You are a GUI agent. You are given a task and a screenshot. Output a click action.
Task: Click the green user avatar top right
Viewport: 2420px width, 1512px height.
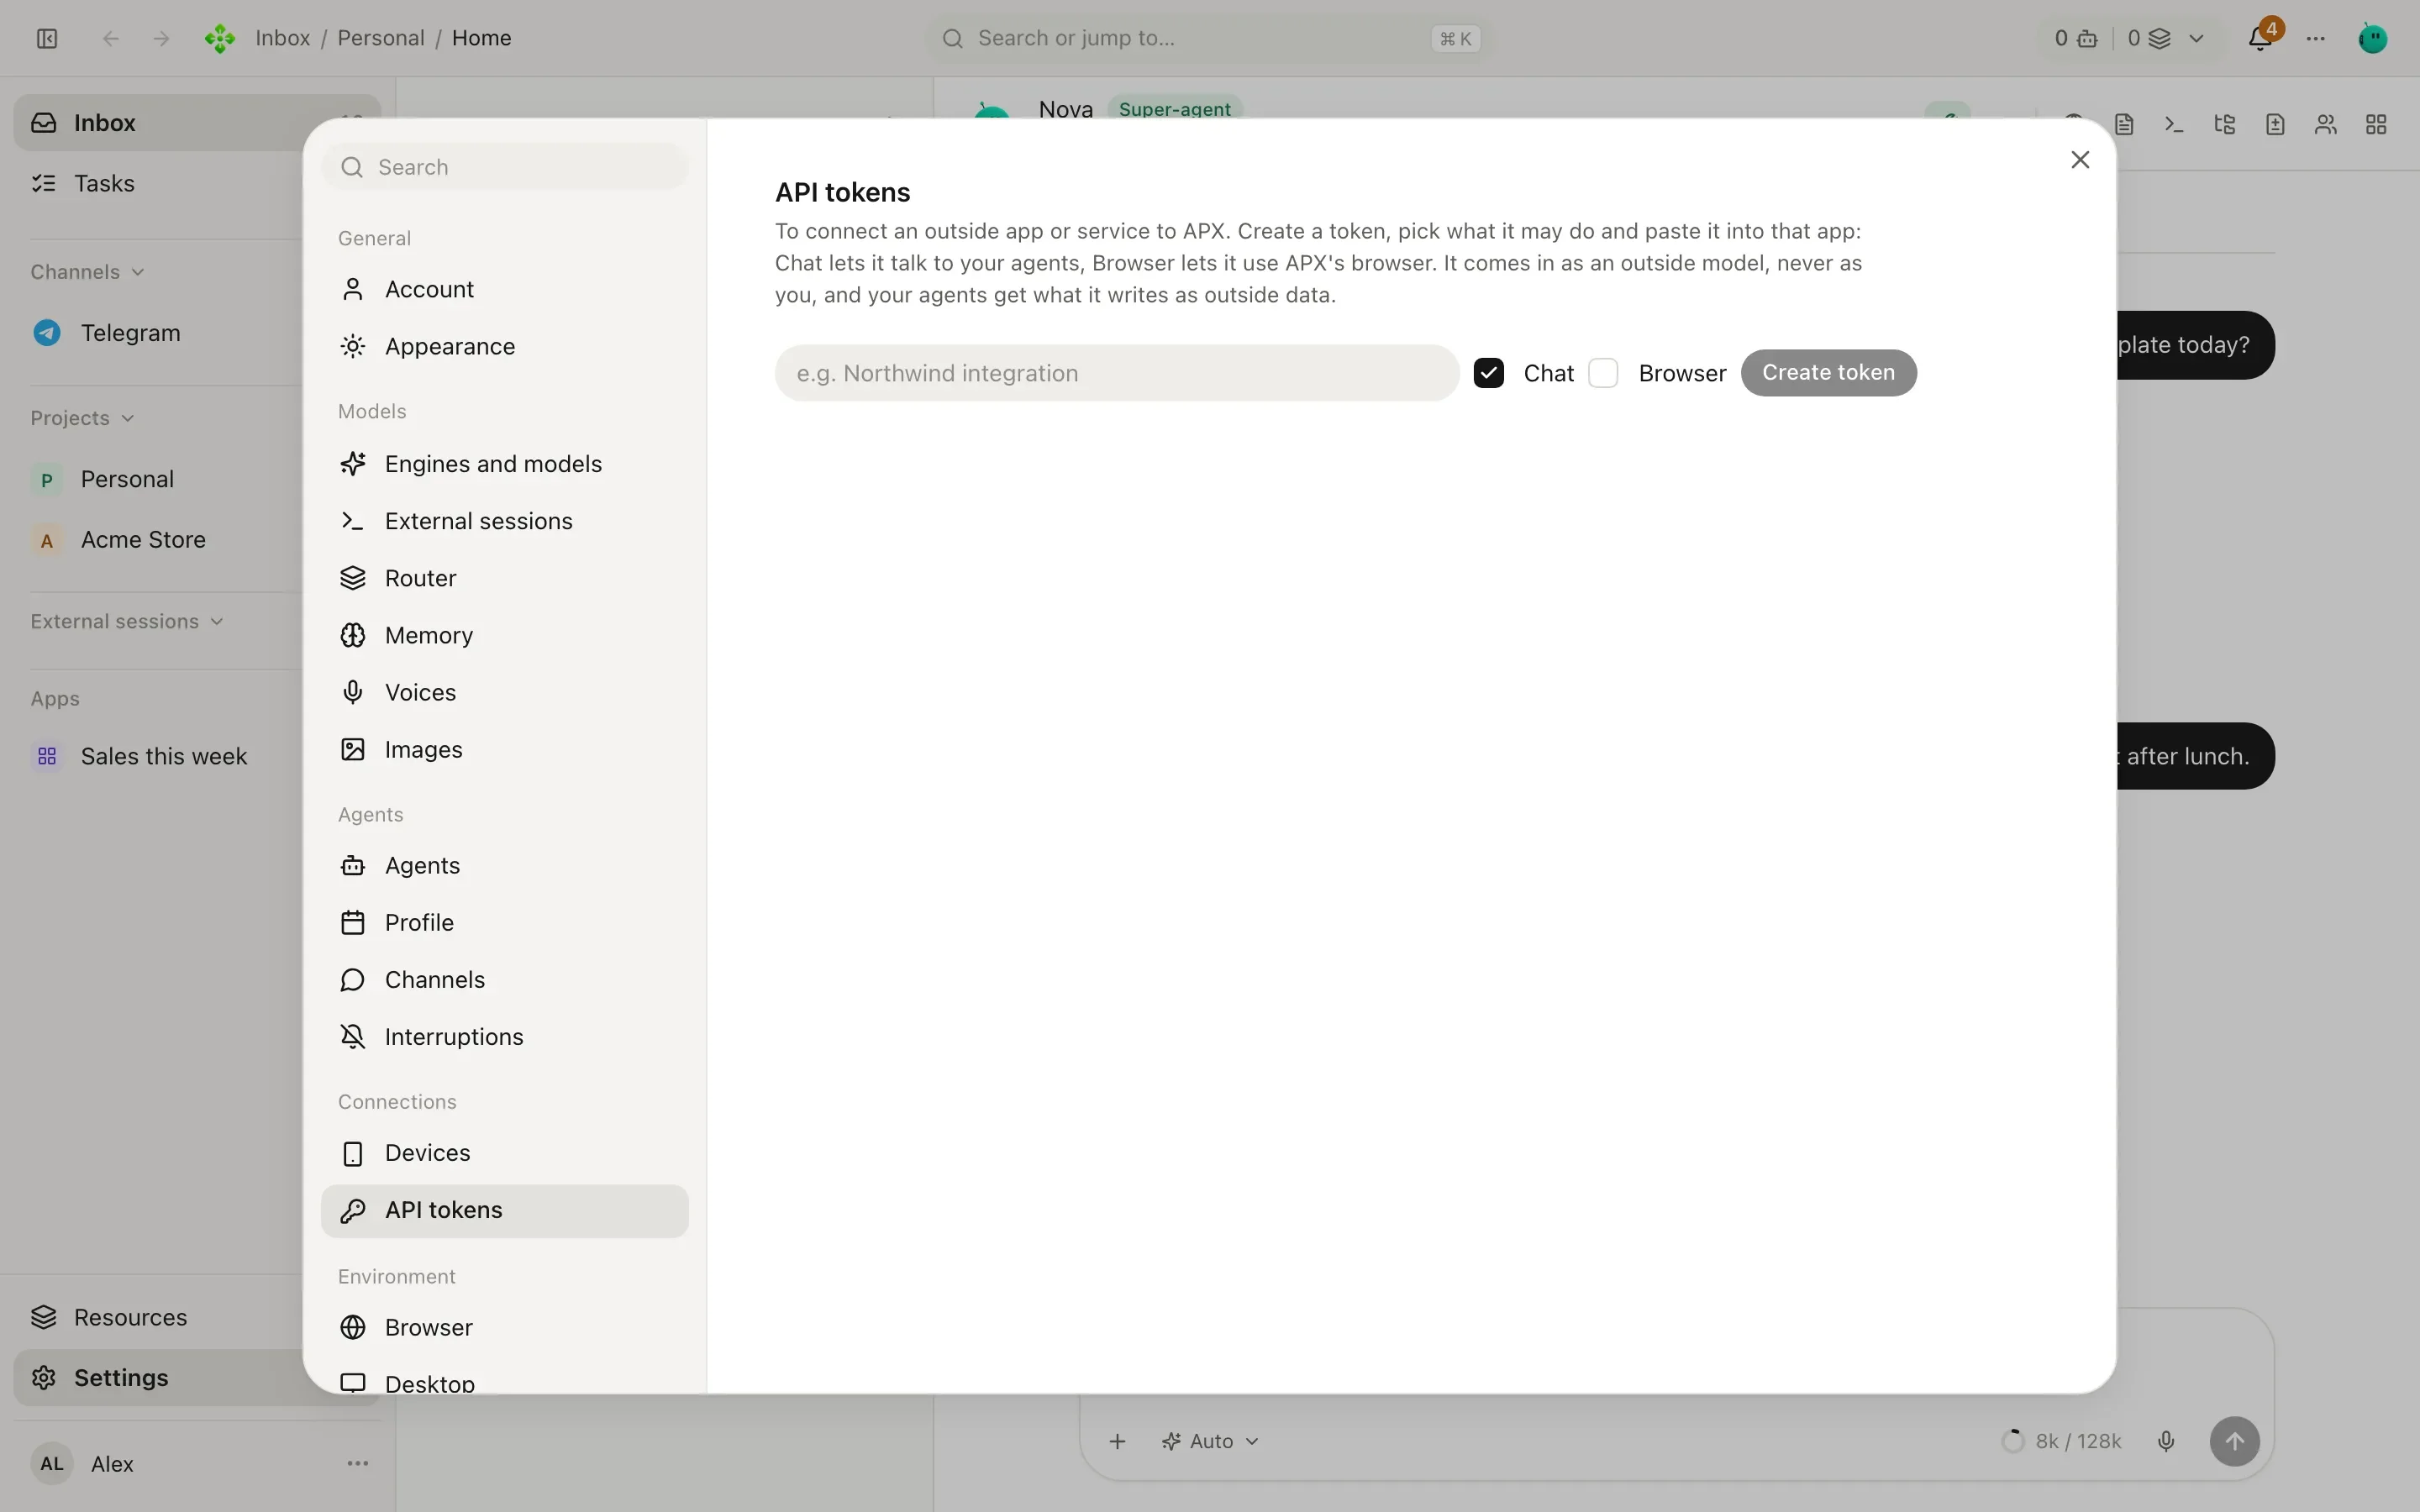(2373, 38)
